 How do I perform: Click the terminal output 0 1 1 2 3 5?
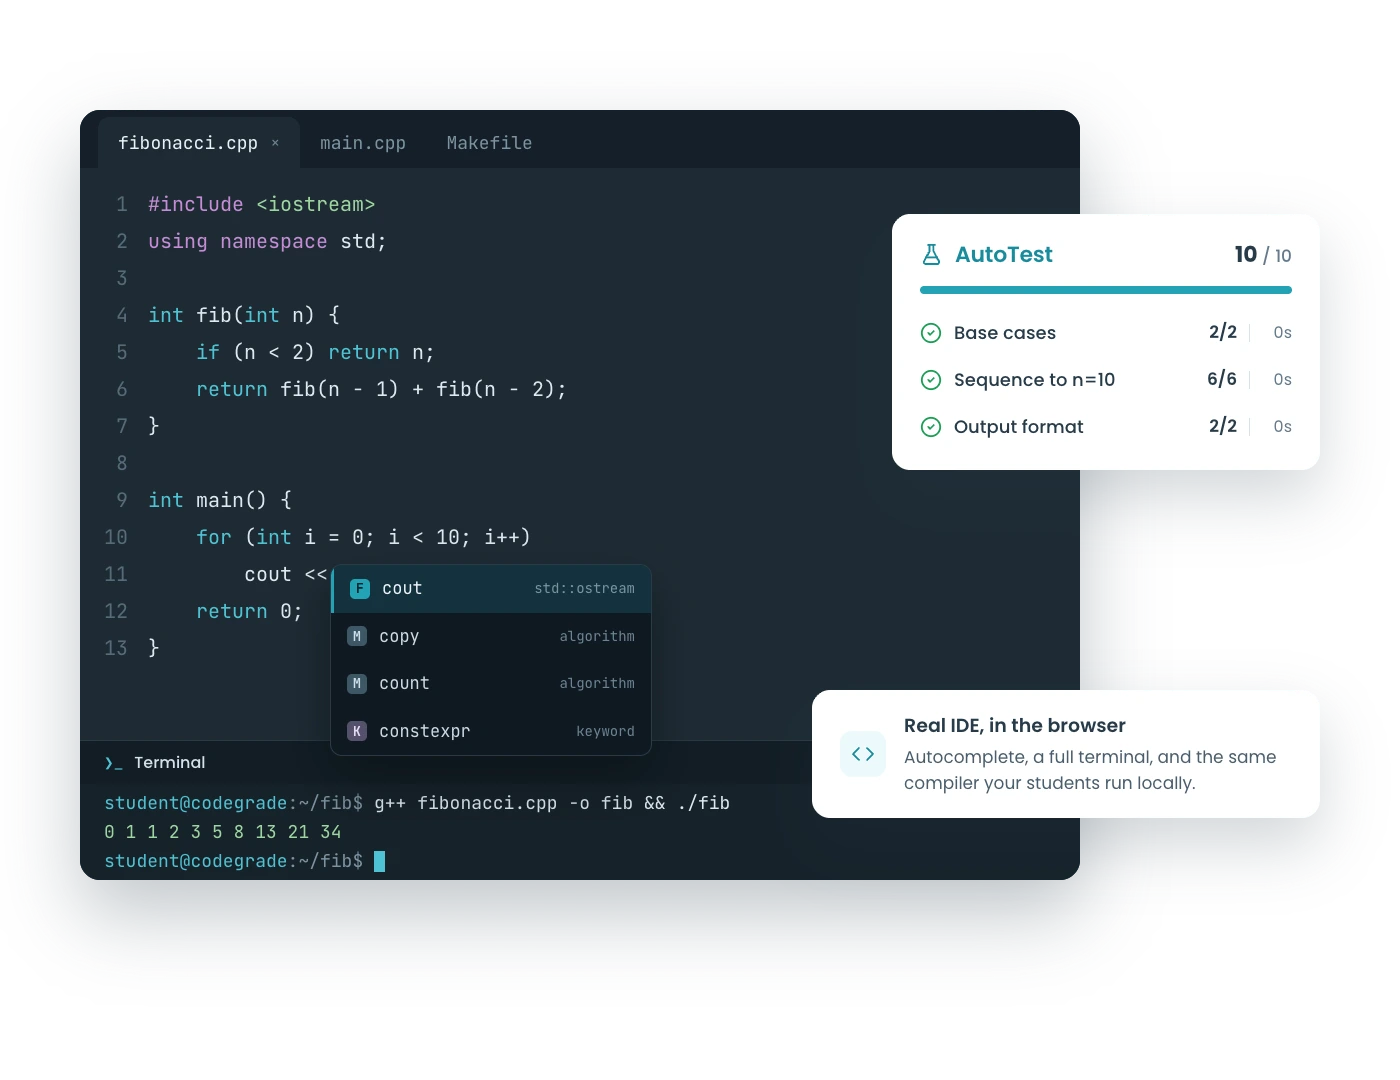223,832
